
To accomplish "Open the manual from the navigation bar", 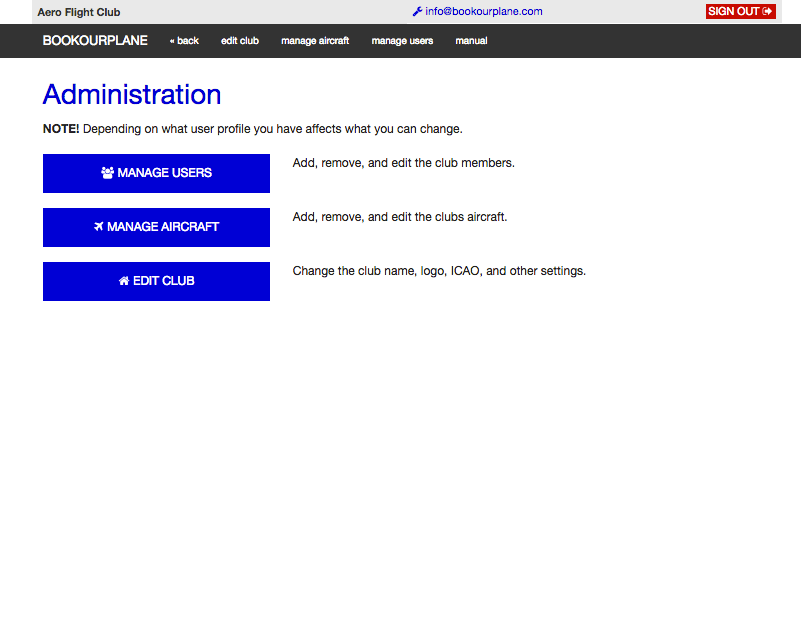I will [471, 41].
